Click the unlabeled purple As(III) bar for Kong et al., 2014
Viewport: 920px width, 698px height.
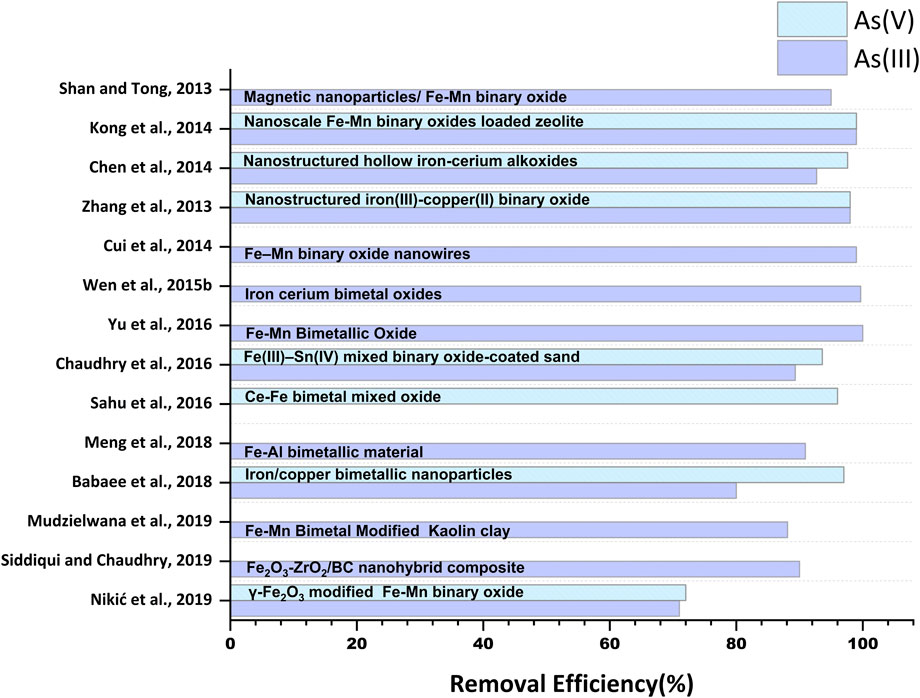tap(543, 137)
